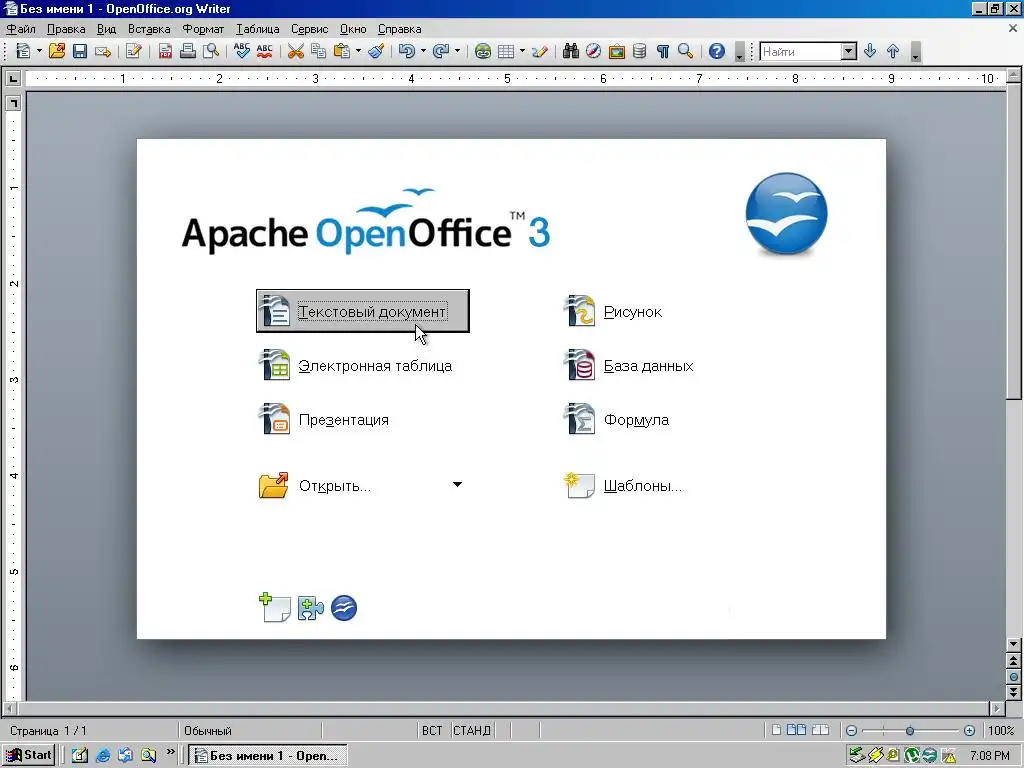Open the Таблица menu
Image resolution: width=1024 pixels, height=768 pixels.
[257, 29]
